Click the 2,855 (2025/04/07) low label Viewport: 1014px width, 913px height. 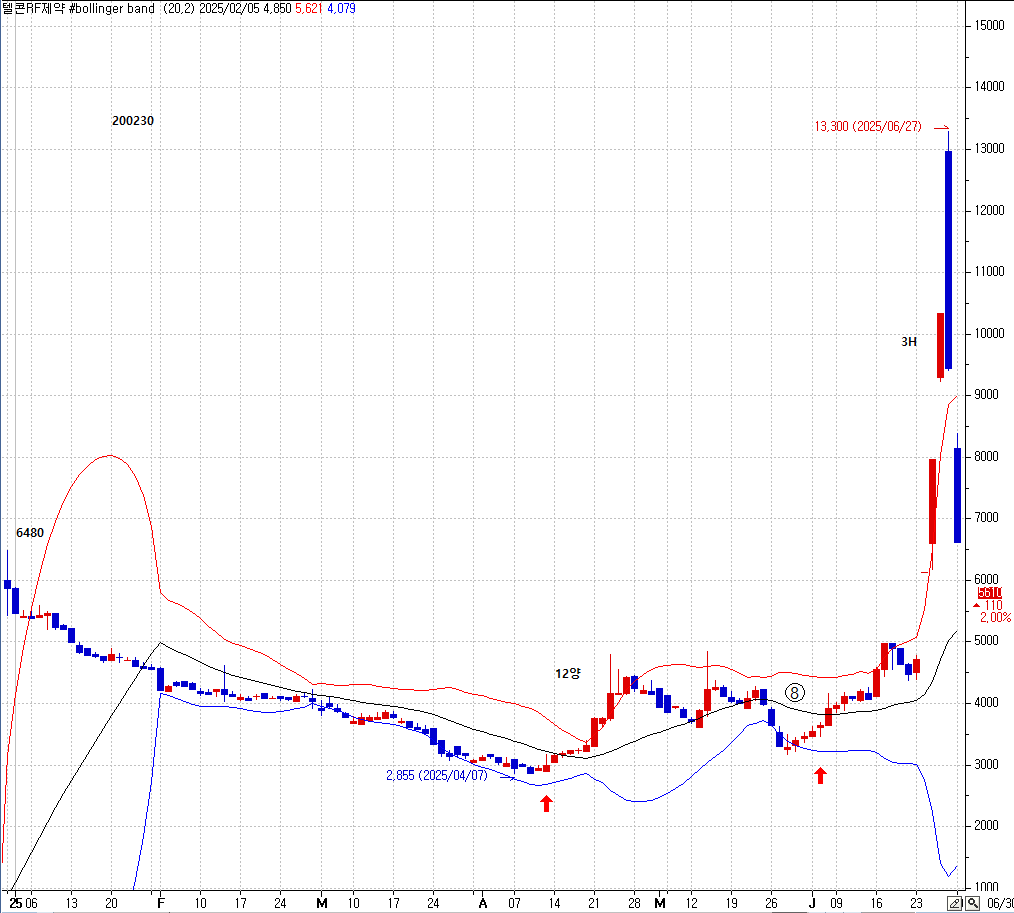point(437,775)
